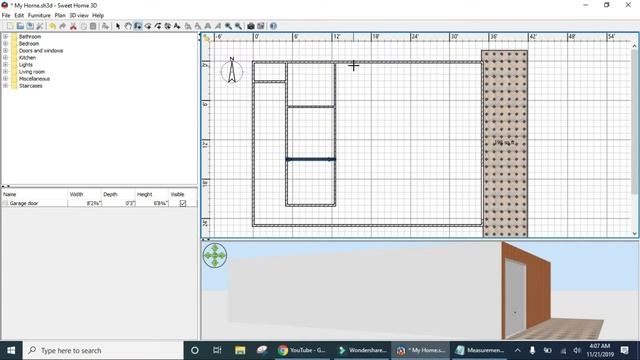Sort furniture list by Width column header
640x360 pixels.
click(84, 194)
